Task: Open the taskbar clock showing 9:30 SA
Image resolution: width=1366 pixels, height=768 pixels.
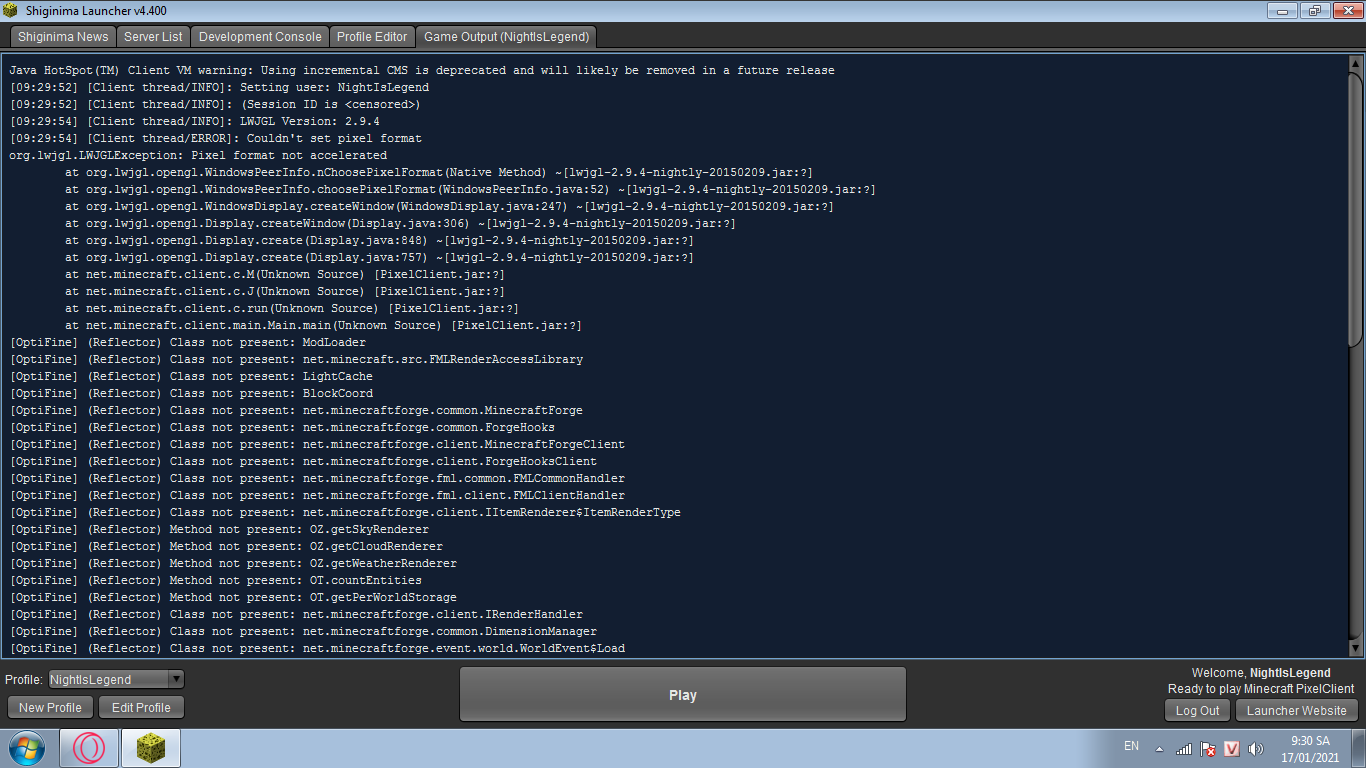Action: click(1310, 749)
